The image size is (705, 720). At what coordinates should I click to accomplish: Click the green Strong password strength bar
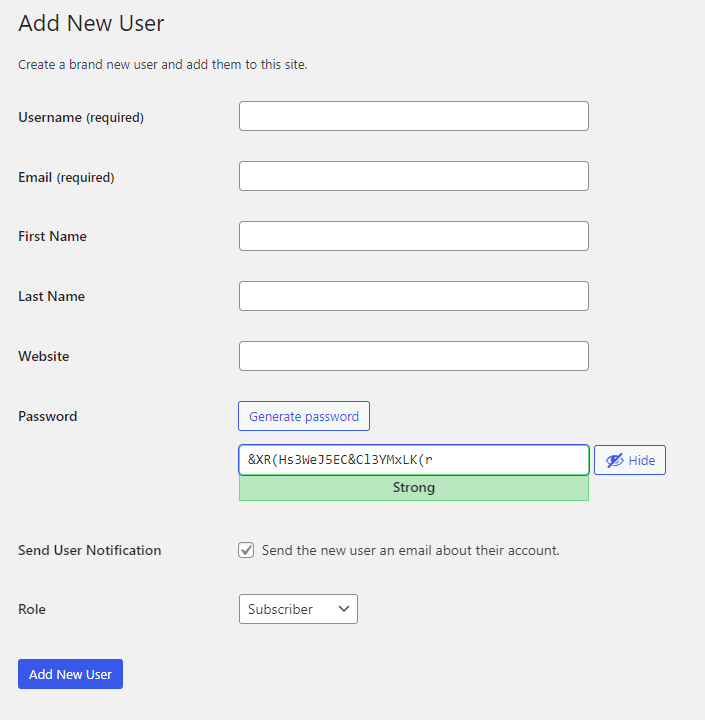[413, 488]
